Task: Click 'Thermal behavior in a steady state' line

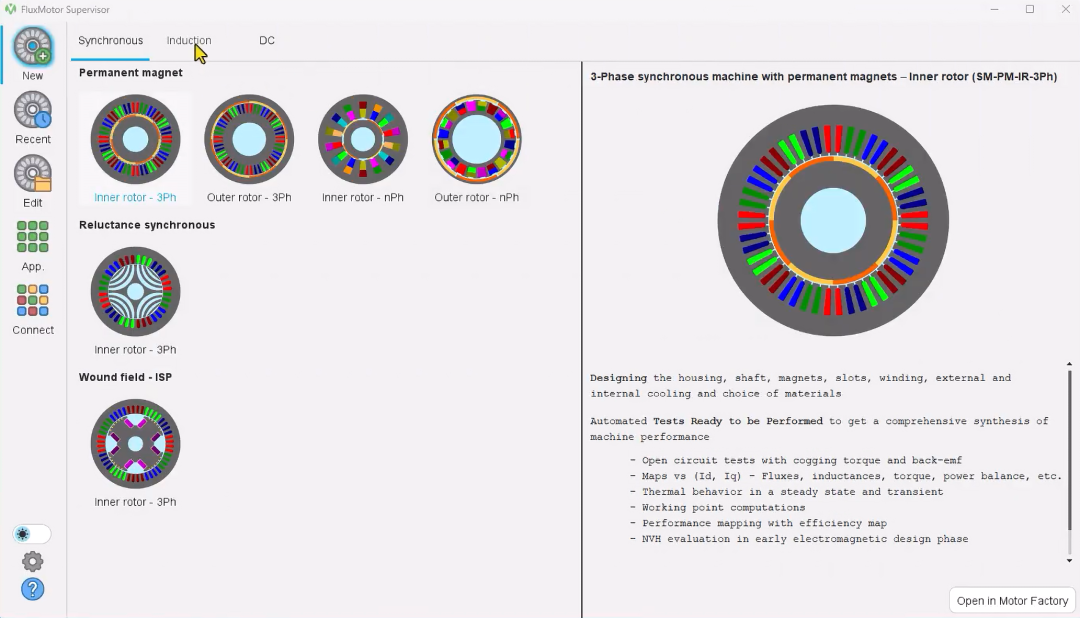Action: pos(786,492)
